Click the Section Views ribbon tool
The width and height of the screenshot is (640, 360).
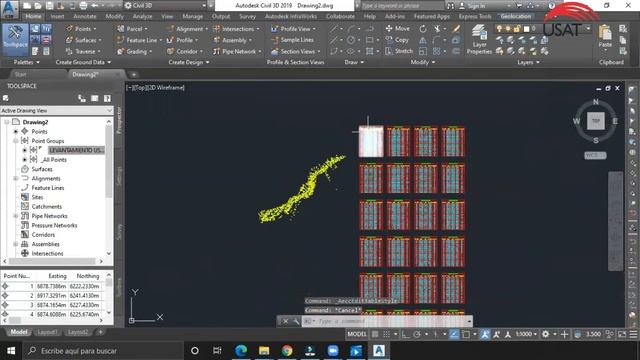295,51
